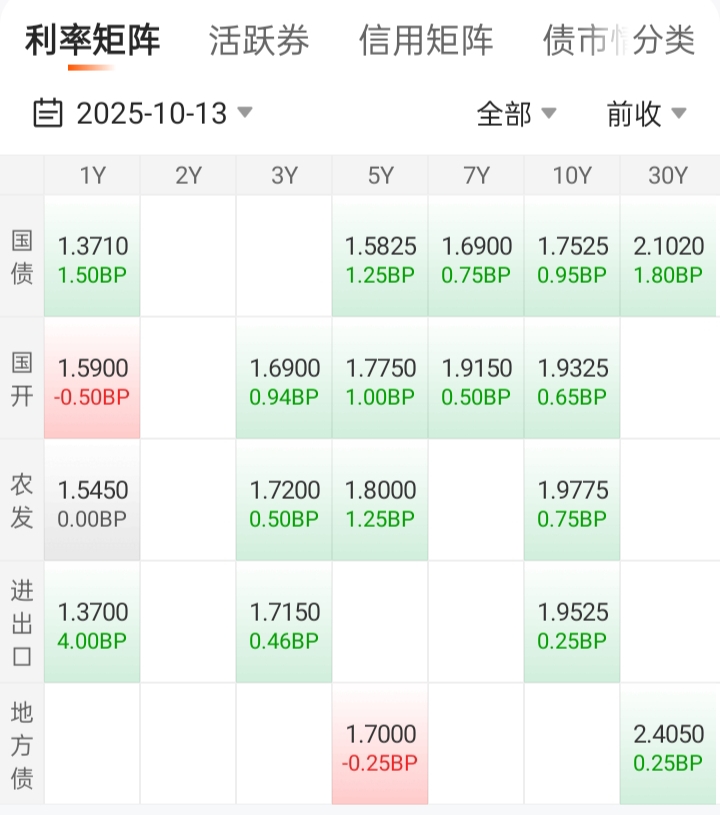Screen dimensions: 720x815
Task: Select the 地方债 5Y cell showing 1.7000
Action: coord(380,746)
